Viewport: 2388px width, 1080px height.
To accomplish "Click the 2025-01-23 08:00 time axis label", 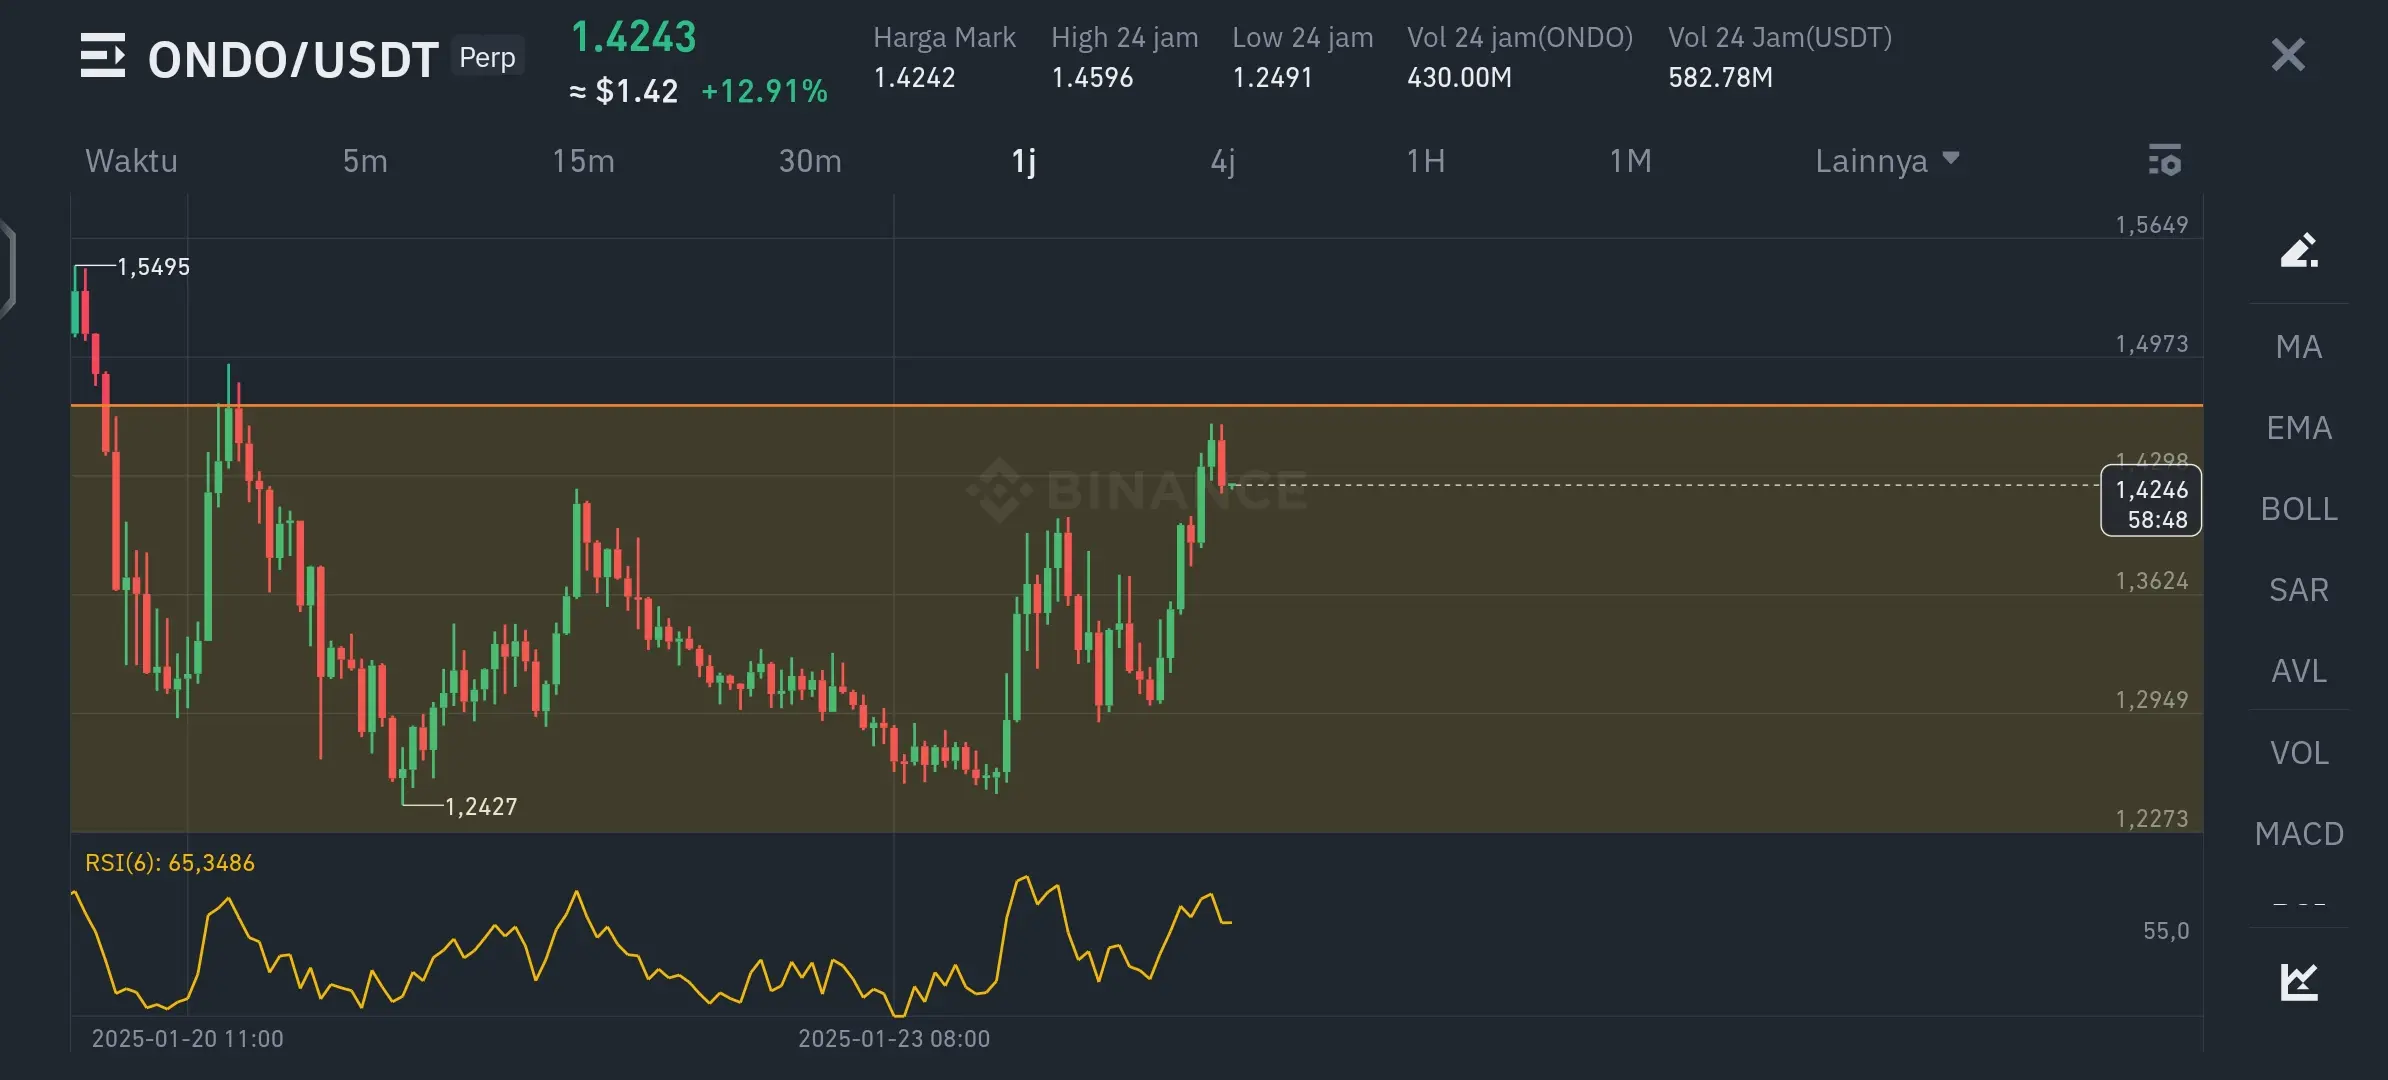I will click(x=894, y=1039).
